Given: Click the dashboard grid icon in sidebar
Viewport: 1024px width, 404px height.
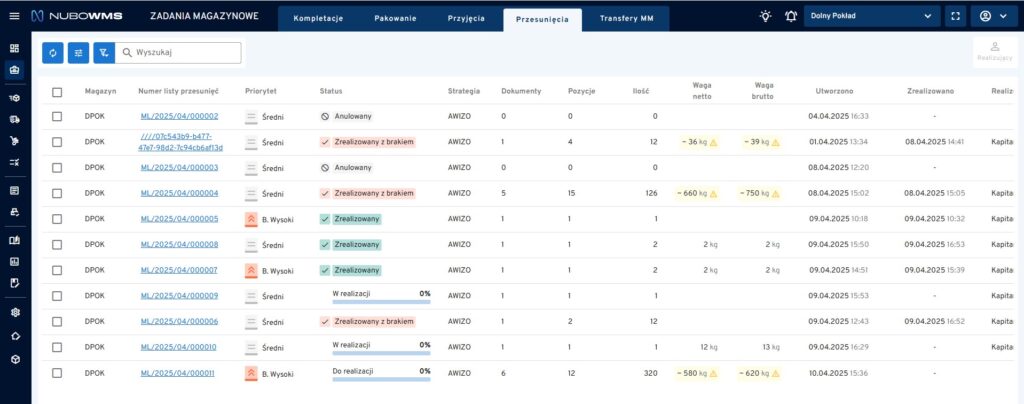Looking at the screenshot, I should point(14,47).
